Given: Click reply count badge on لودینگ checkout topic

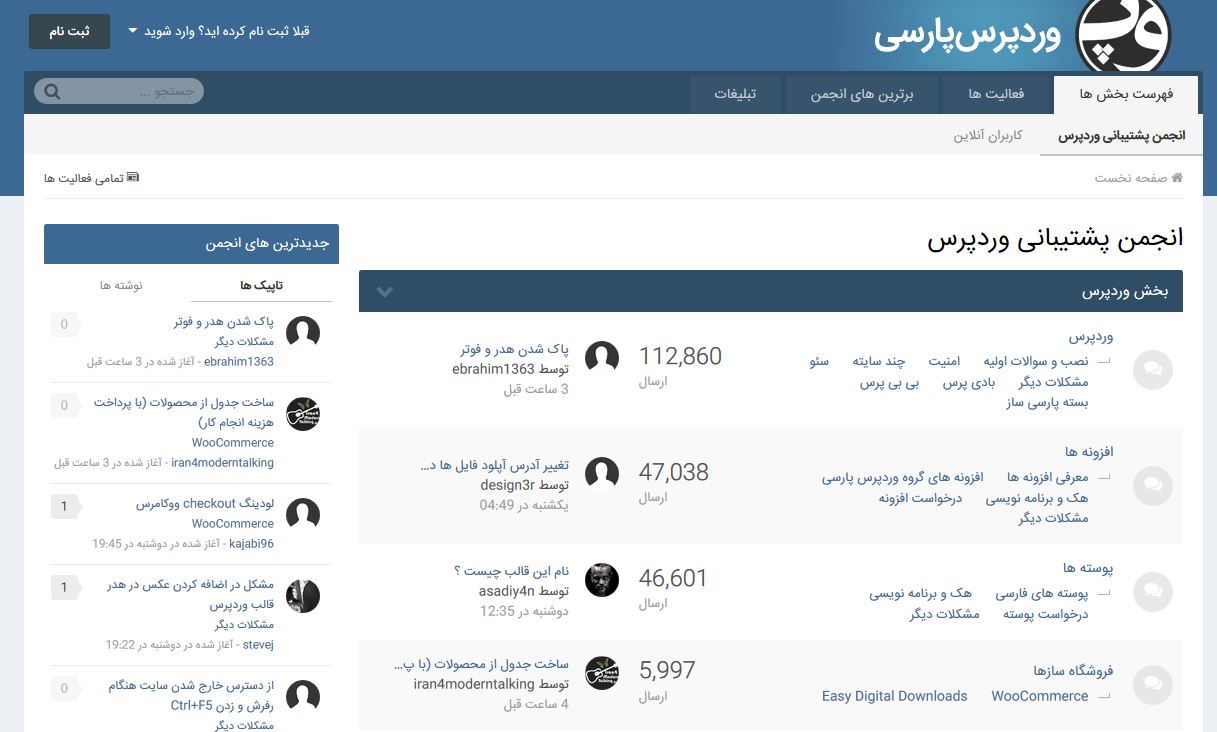Looking at the screenshot, I should pyautogui.click(x=64, y=507).
